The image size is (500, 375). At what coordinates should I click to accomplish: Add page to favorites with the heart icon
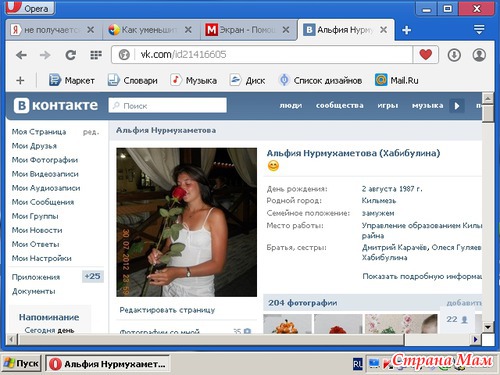point(426,54)
